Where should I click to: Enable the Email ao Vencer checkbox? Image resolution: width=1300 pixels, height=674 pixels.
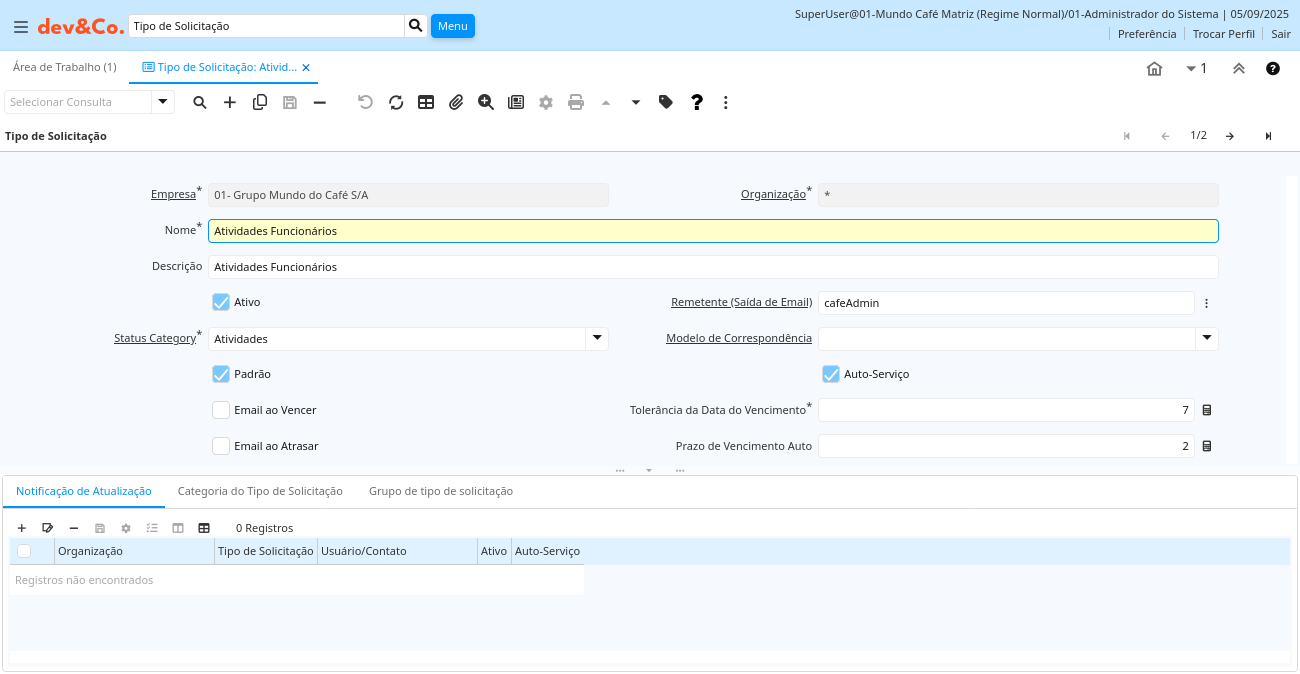click(x=221, y=410)
